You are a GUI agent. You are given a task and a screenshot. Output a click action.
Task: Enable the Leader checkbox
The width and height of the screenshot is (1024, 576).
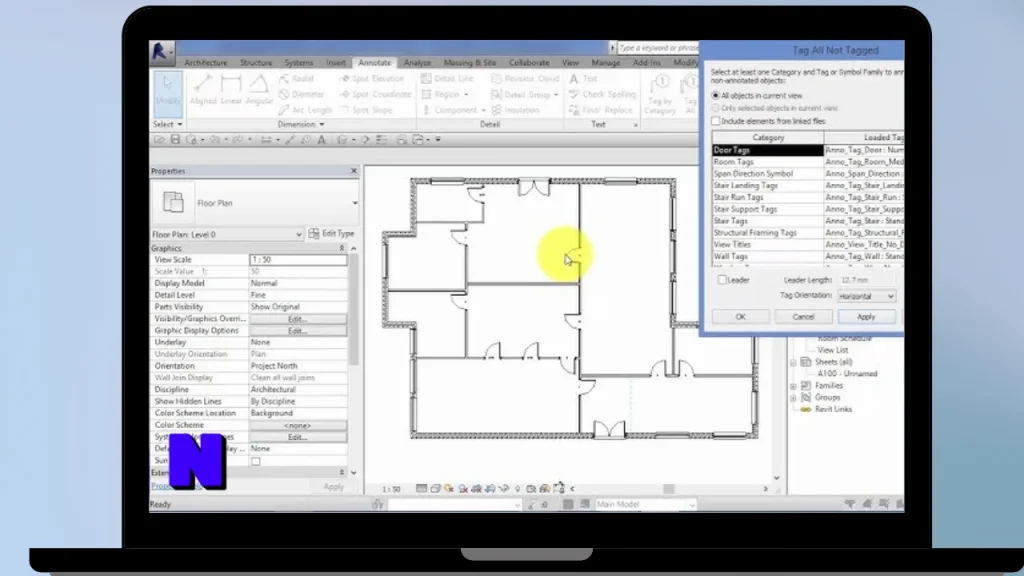pyautogui.click(x=722, y=280)
